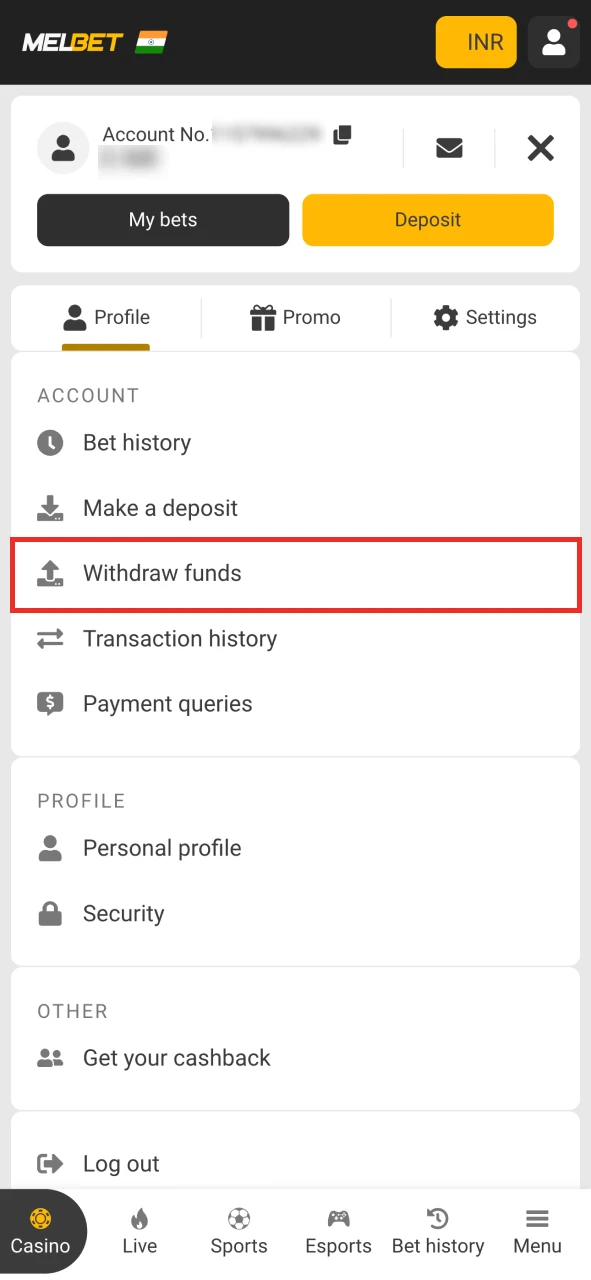Open messages via the envelope icon

pos(448,148)
